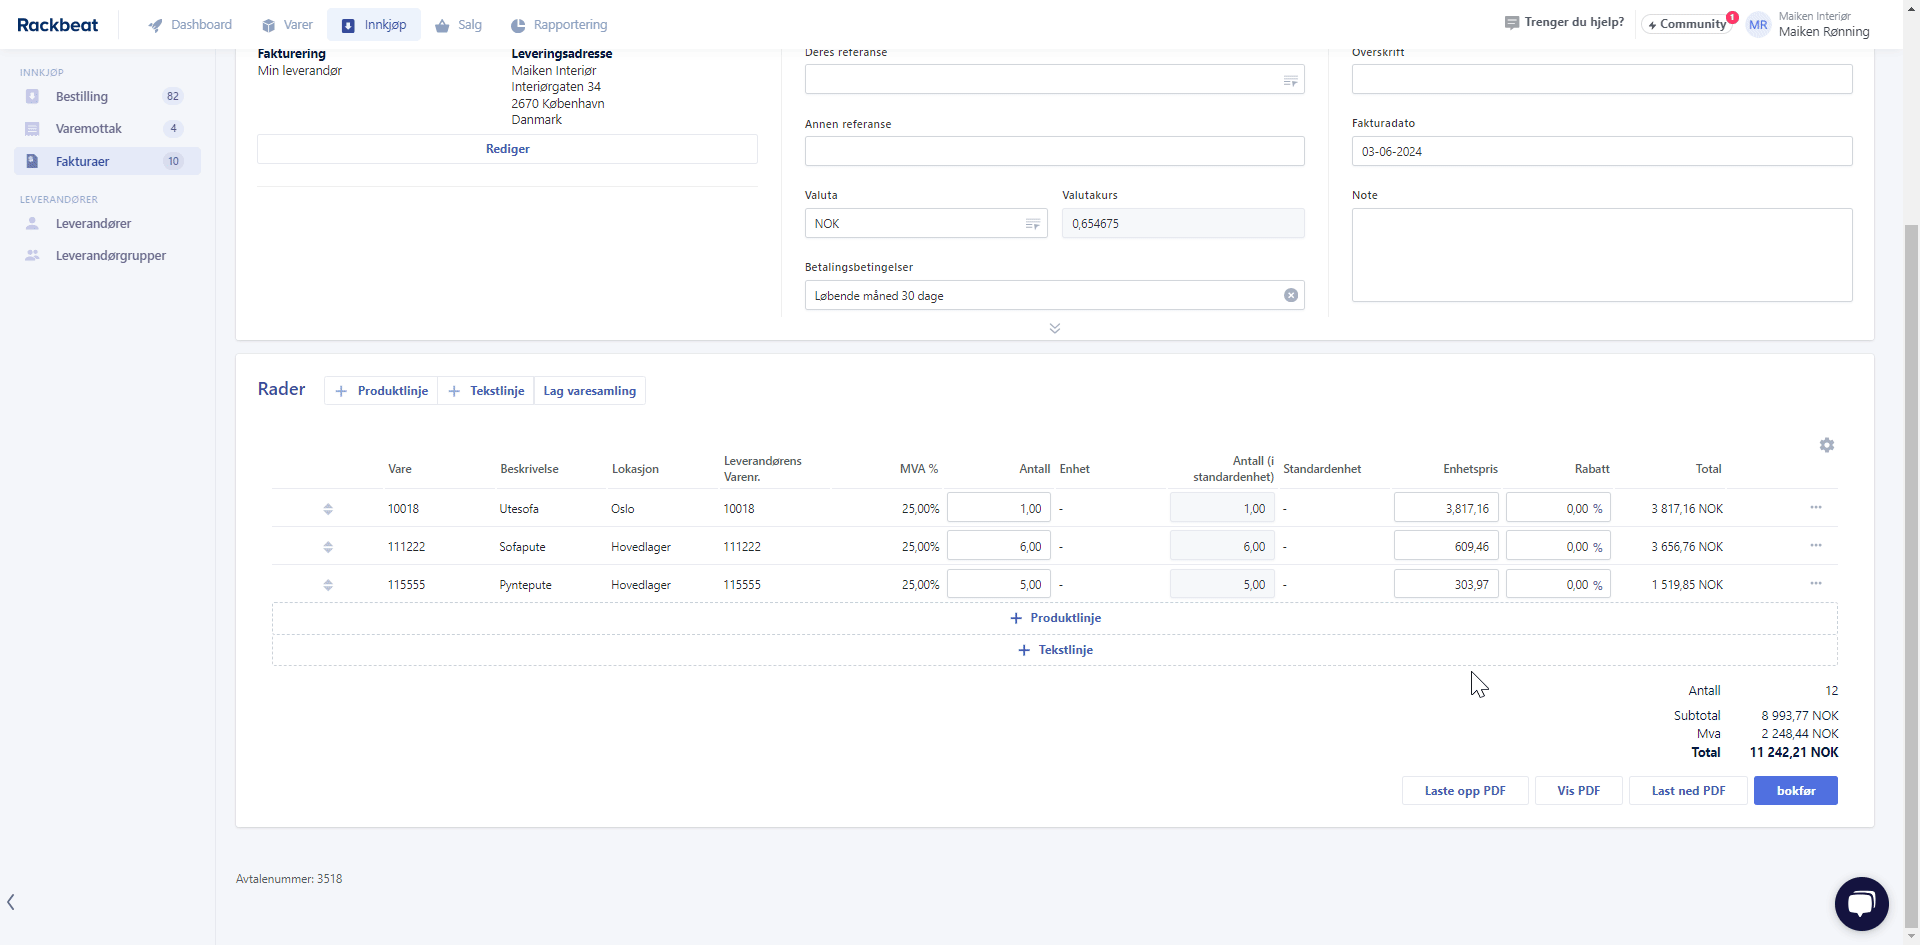The height and width of the screenshot is (945, 1920).
Task: Click the blue bokfør button
Action: (x=1795, y=791)
